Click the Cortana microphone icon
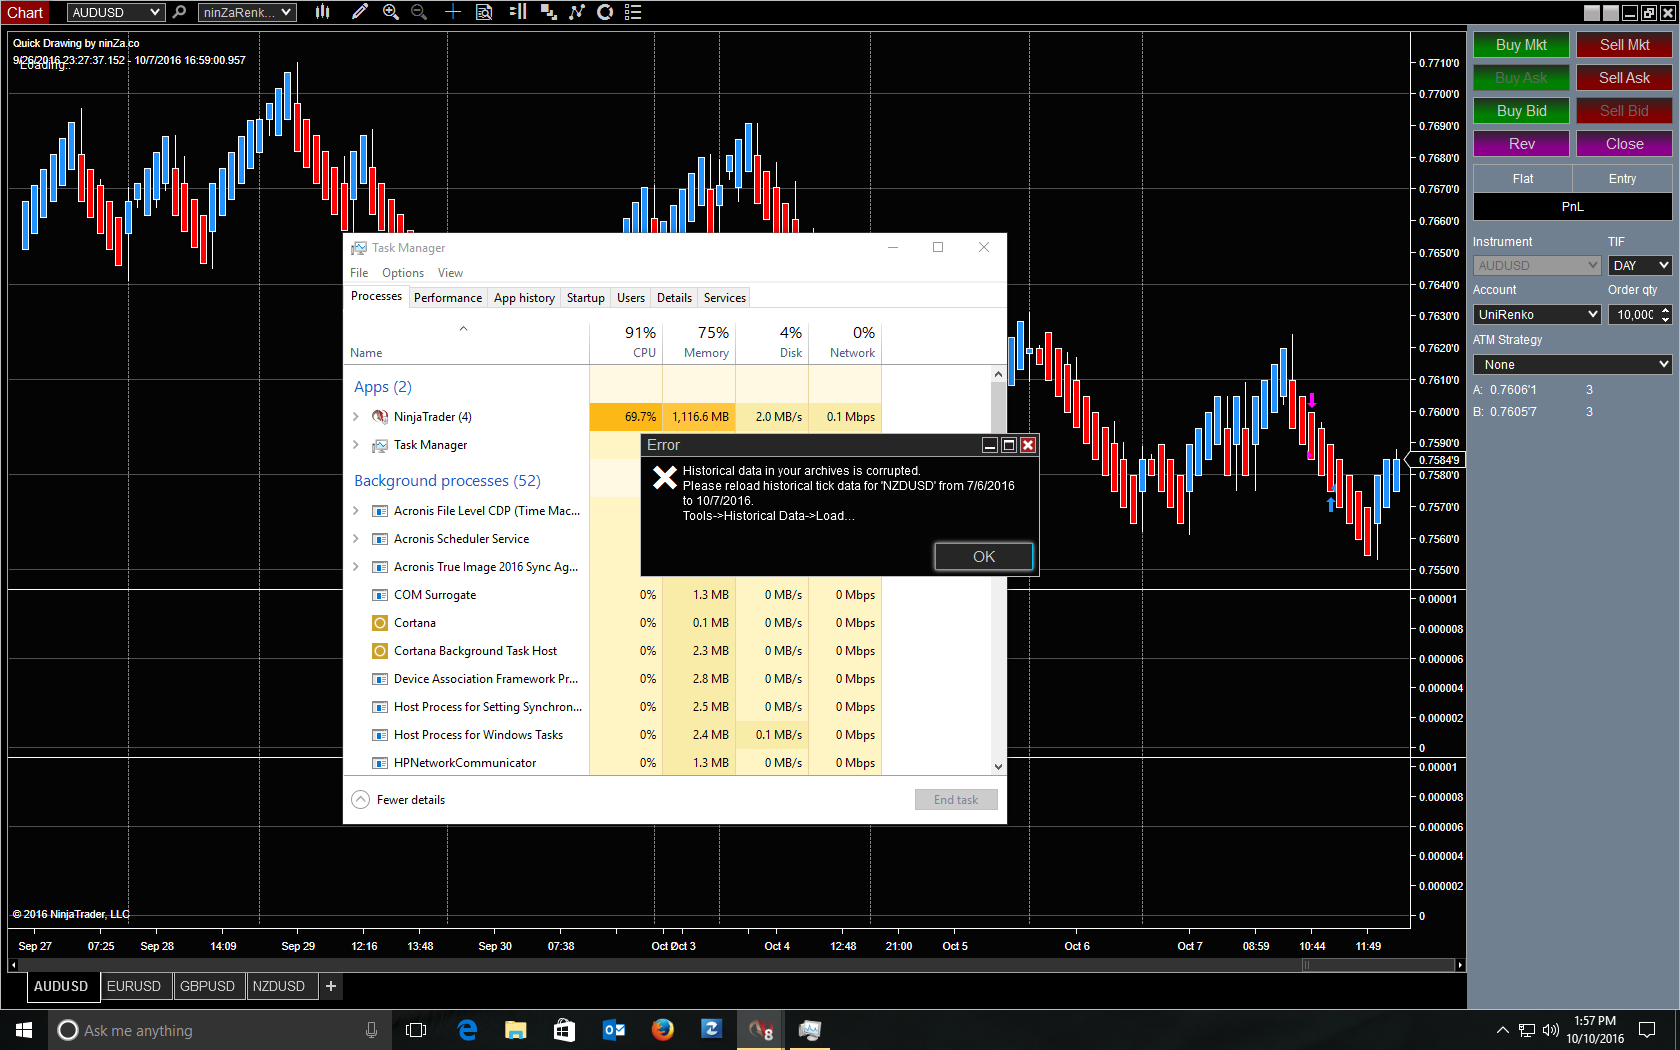Screen dimensions: 1680x1050 pyautogui.click(x=371, y=1030)
